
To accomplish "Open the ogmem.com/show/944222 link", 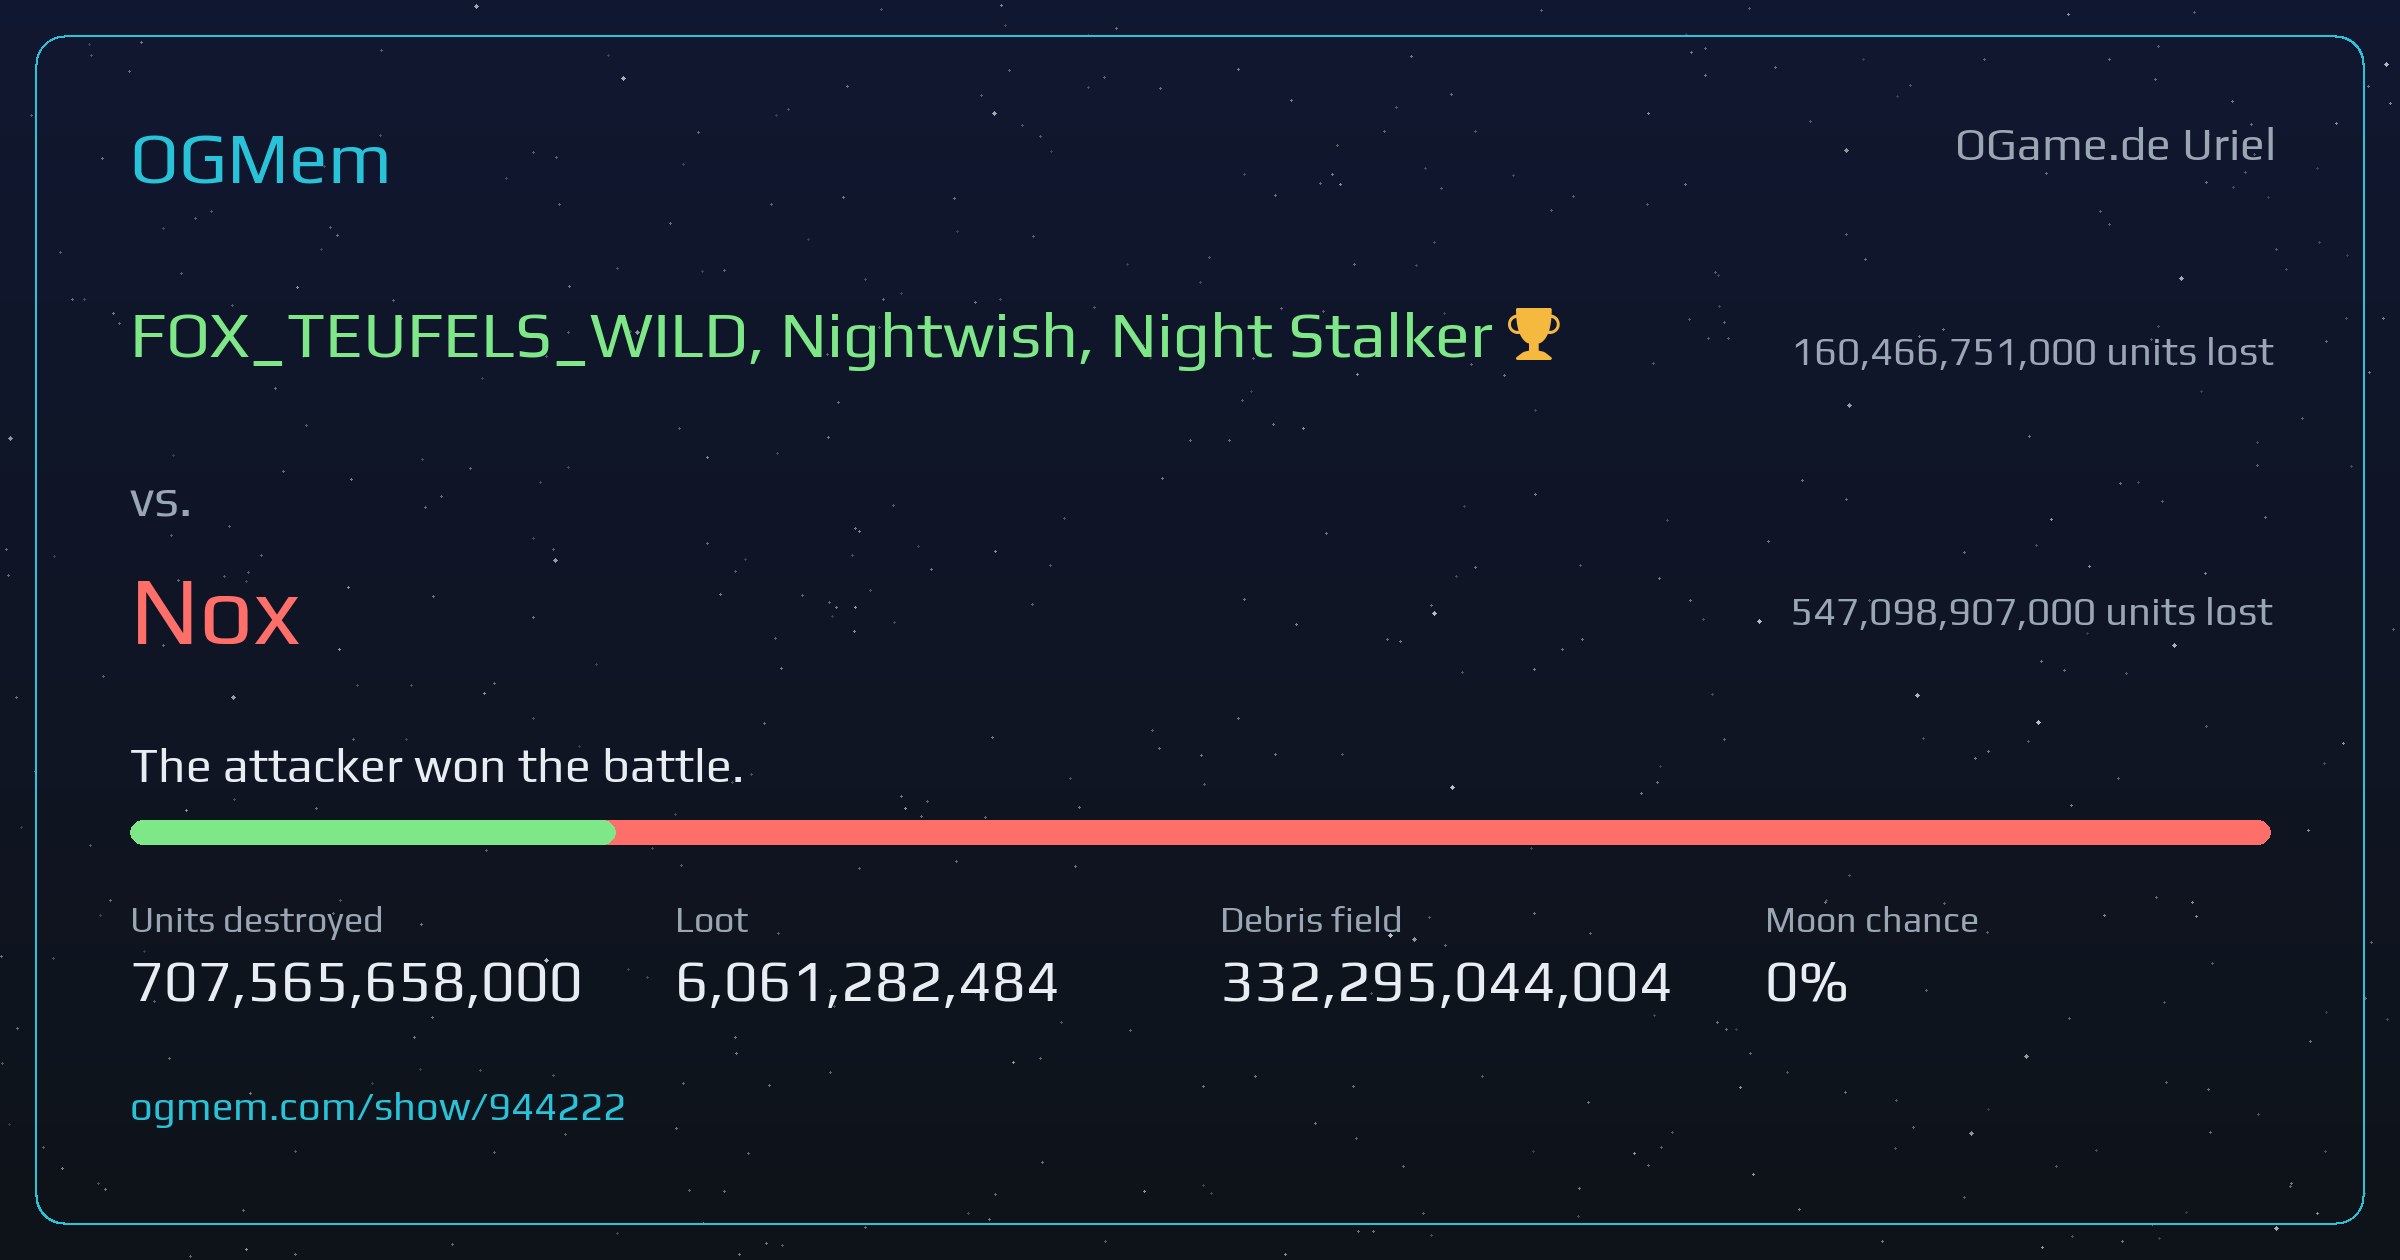I will 378,1107.
